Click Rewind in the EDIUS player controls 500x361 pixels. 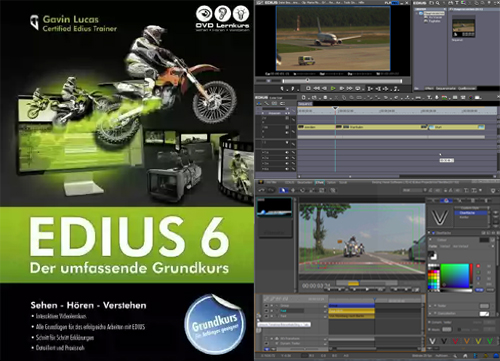316,88
